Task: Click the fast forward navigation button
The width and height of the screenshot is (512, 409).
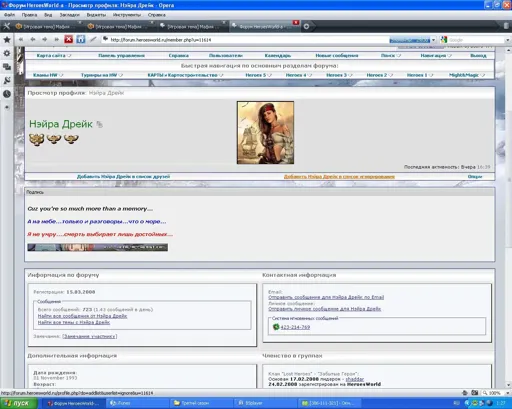Action: [x=57, y=39]
